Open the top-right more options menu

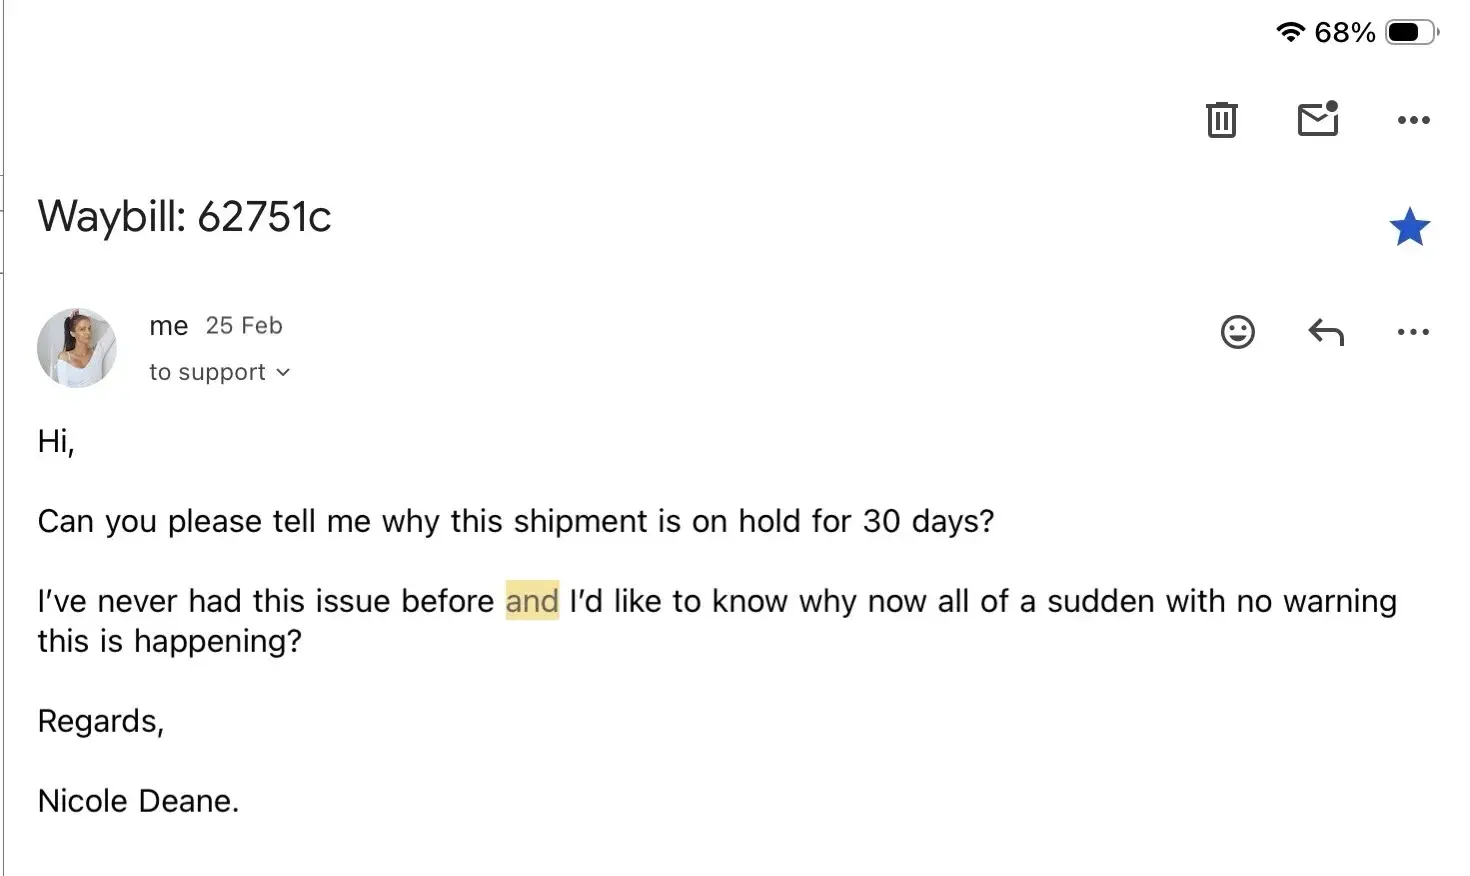pyautogui.click(x=1413, y=120)
